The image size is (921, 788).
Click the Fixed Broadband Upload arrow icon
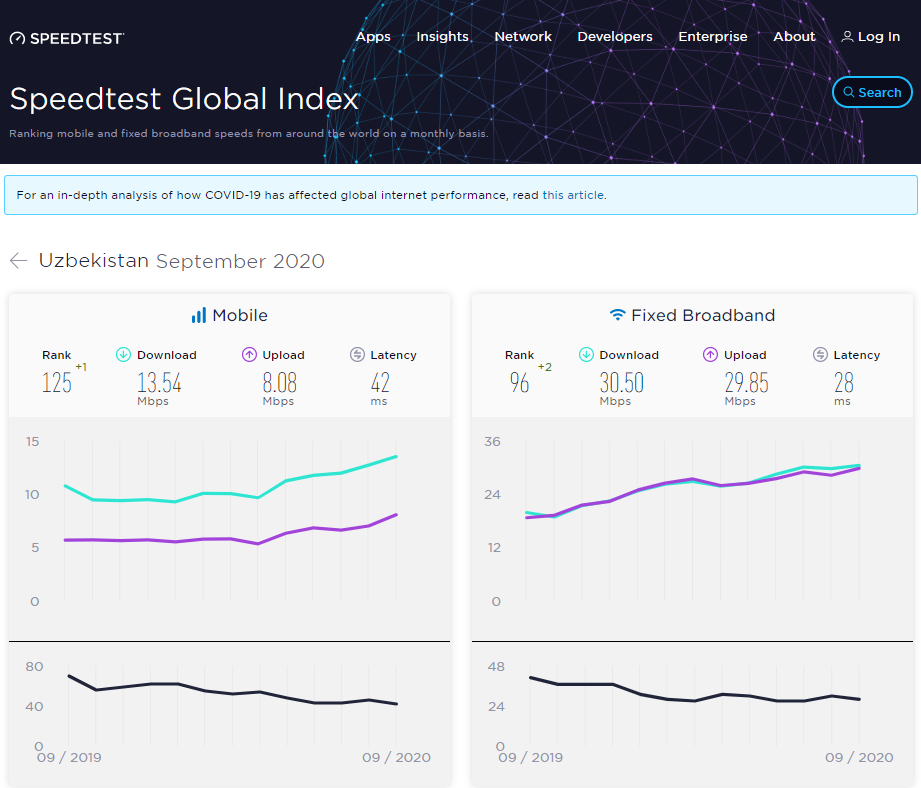[710, 355]
